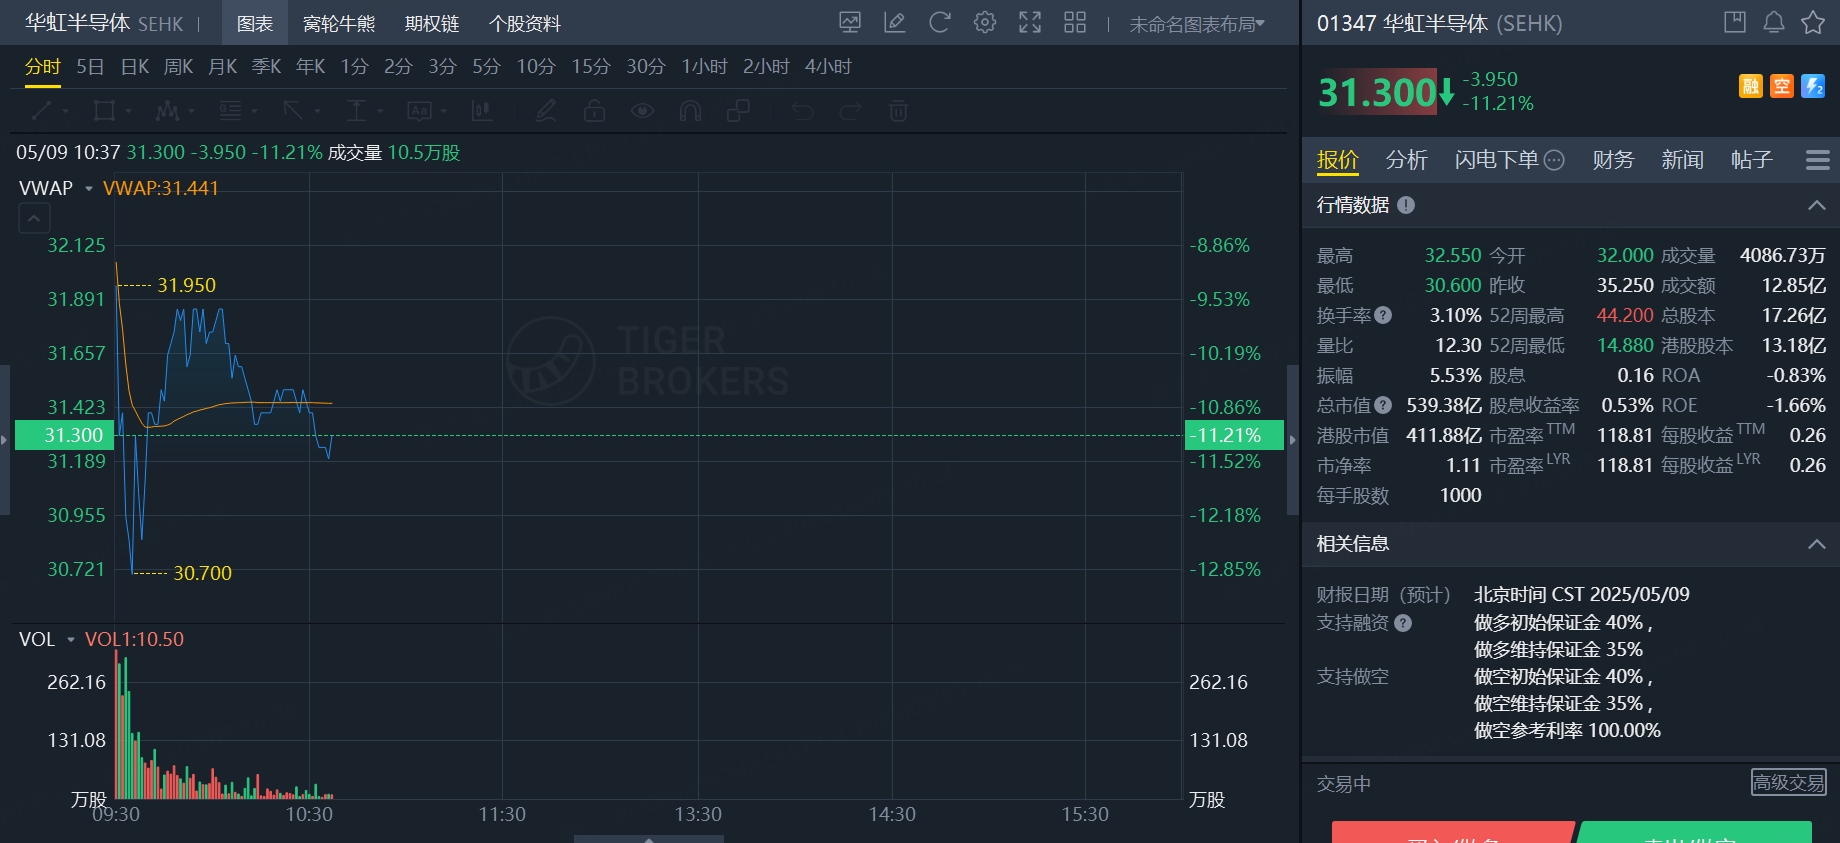
Task: Select the line drawing tool
Action: 42,111
